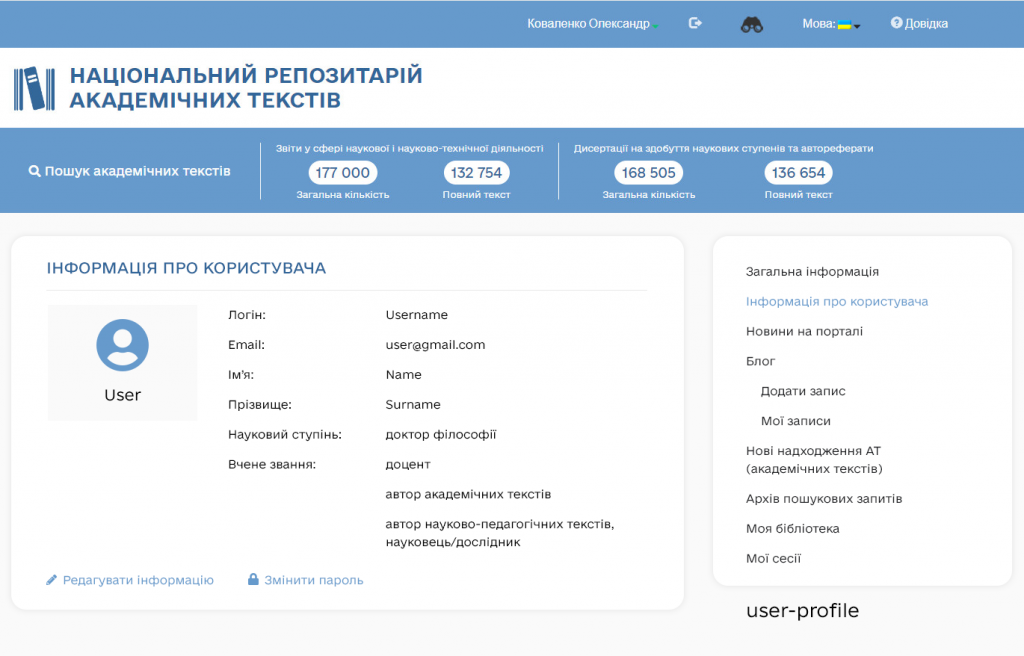Click the magnifier icon for Пошук академічних текстів
Viewport: 1024px width, 656px height.
pyautogui.click(x=35, y=172)
